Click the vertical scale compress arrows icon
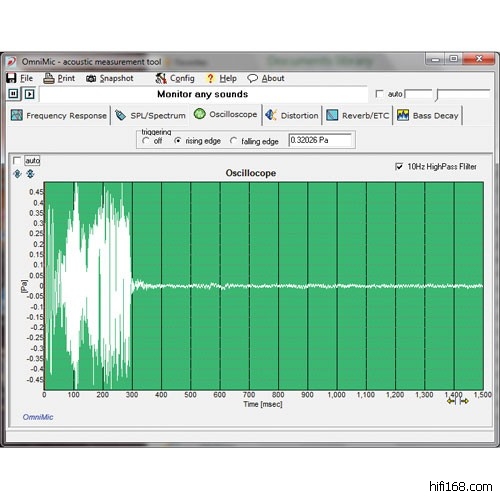The image size is (500, 500). (30, 174)
